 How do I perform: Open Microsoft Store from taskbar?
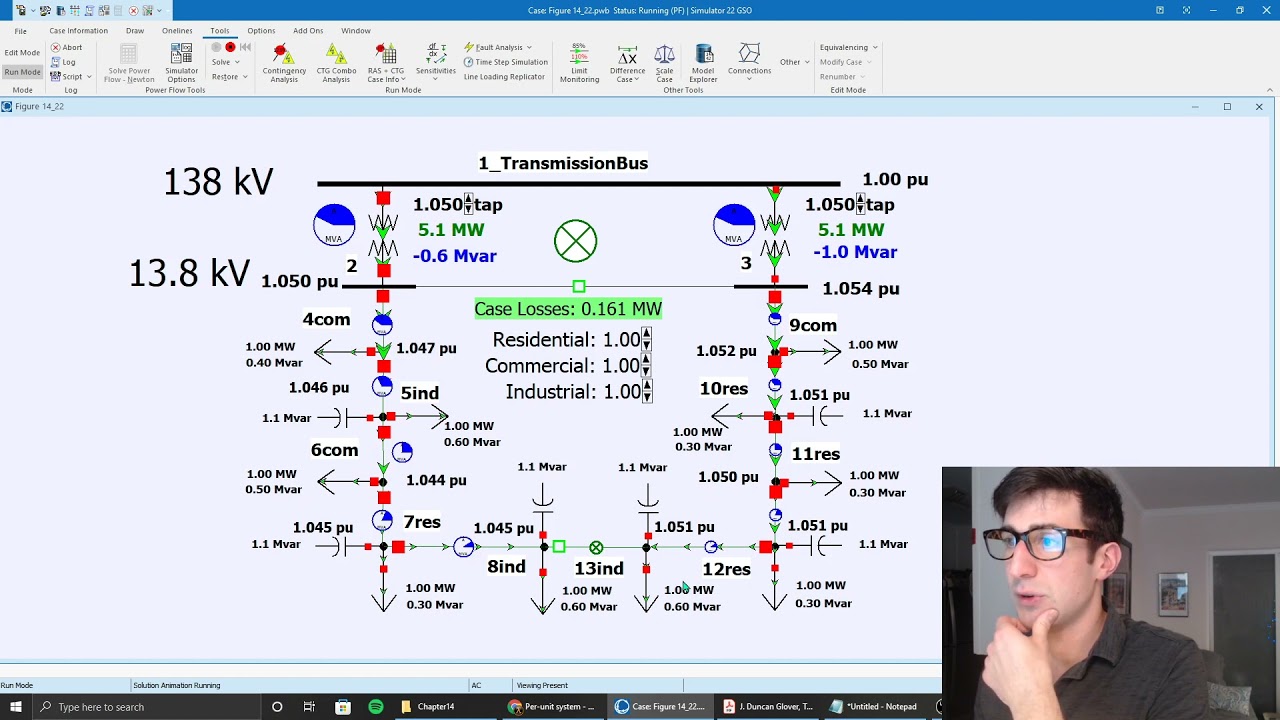(343, 707)
